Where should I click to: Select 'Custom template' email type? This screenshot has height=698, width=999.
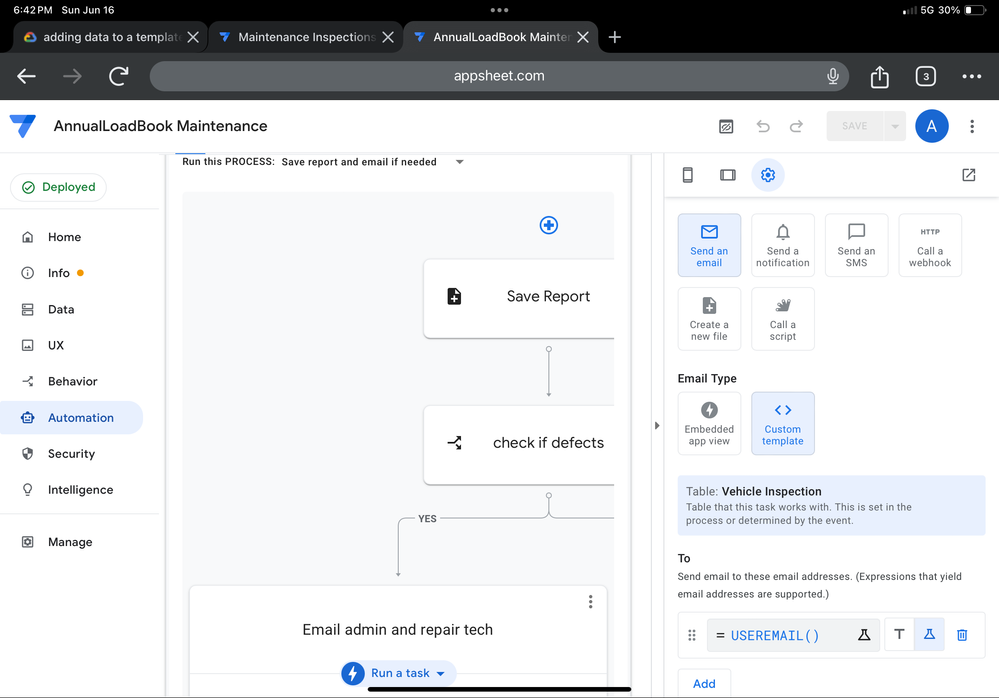coord(782,424)
